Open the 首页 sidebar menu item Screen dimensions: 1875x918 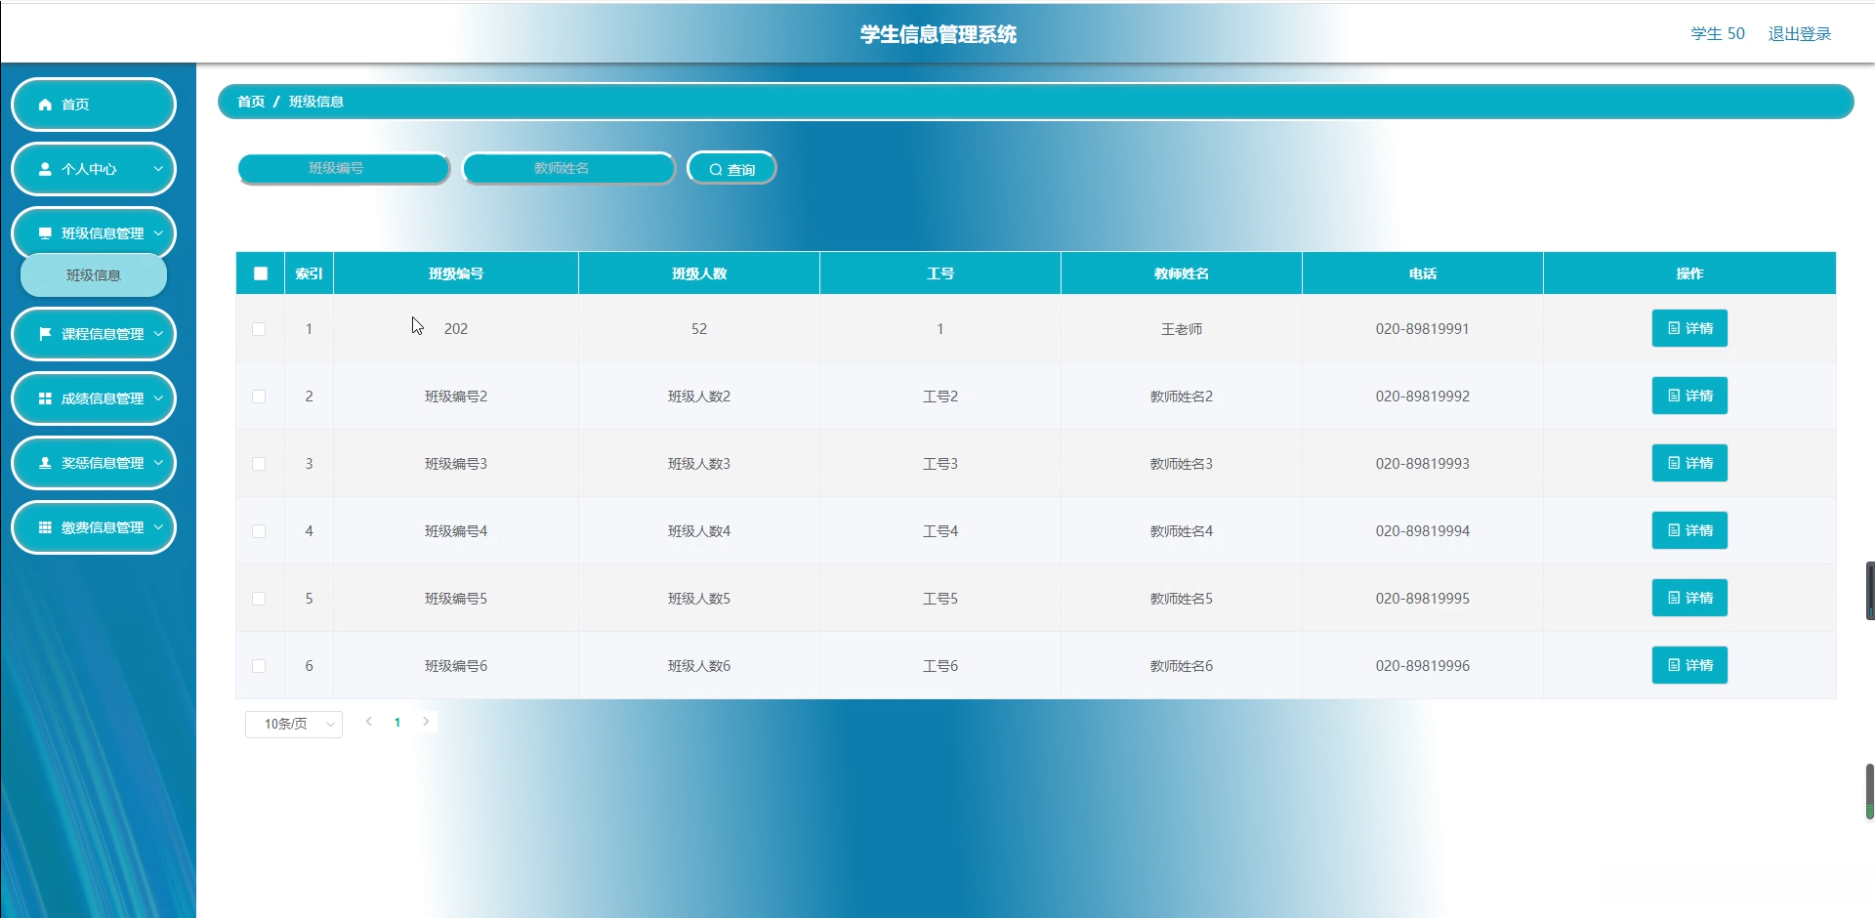tap(94, 104)
